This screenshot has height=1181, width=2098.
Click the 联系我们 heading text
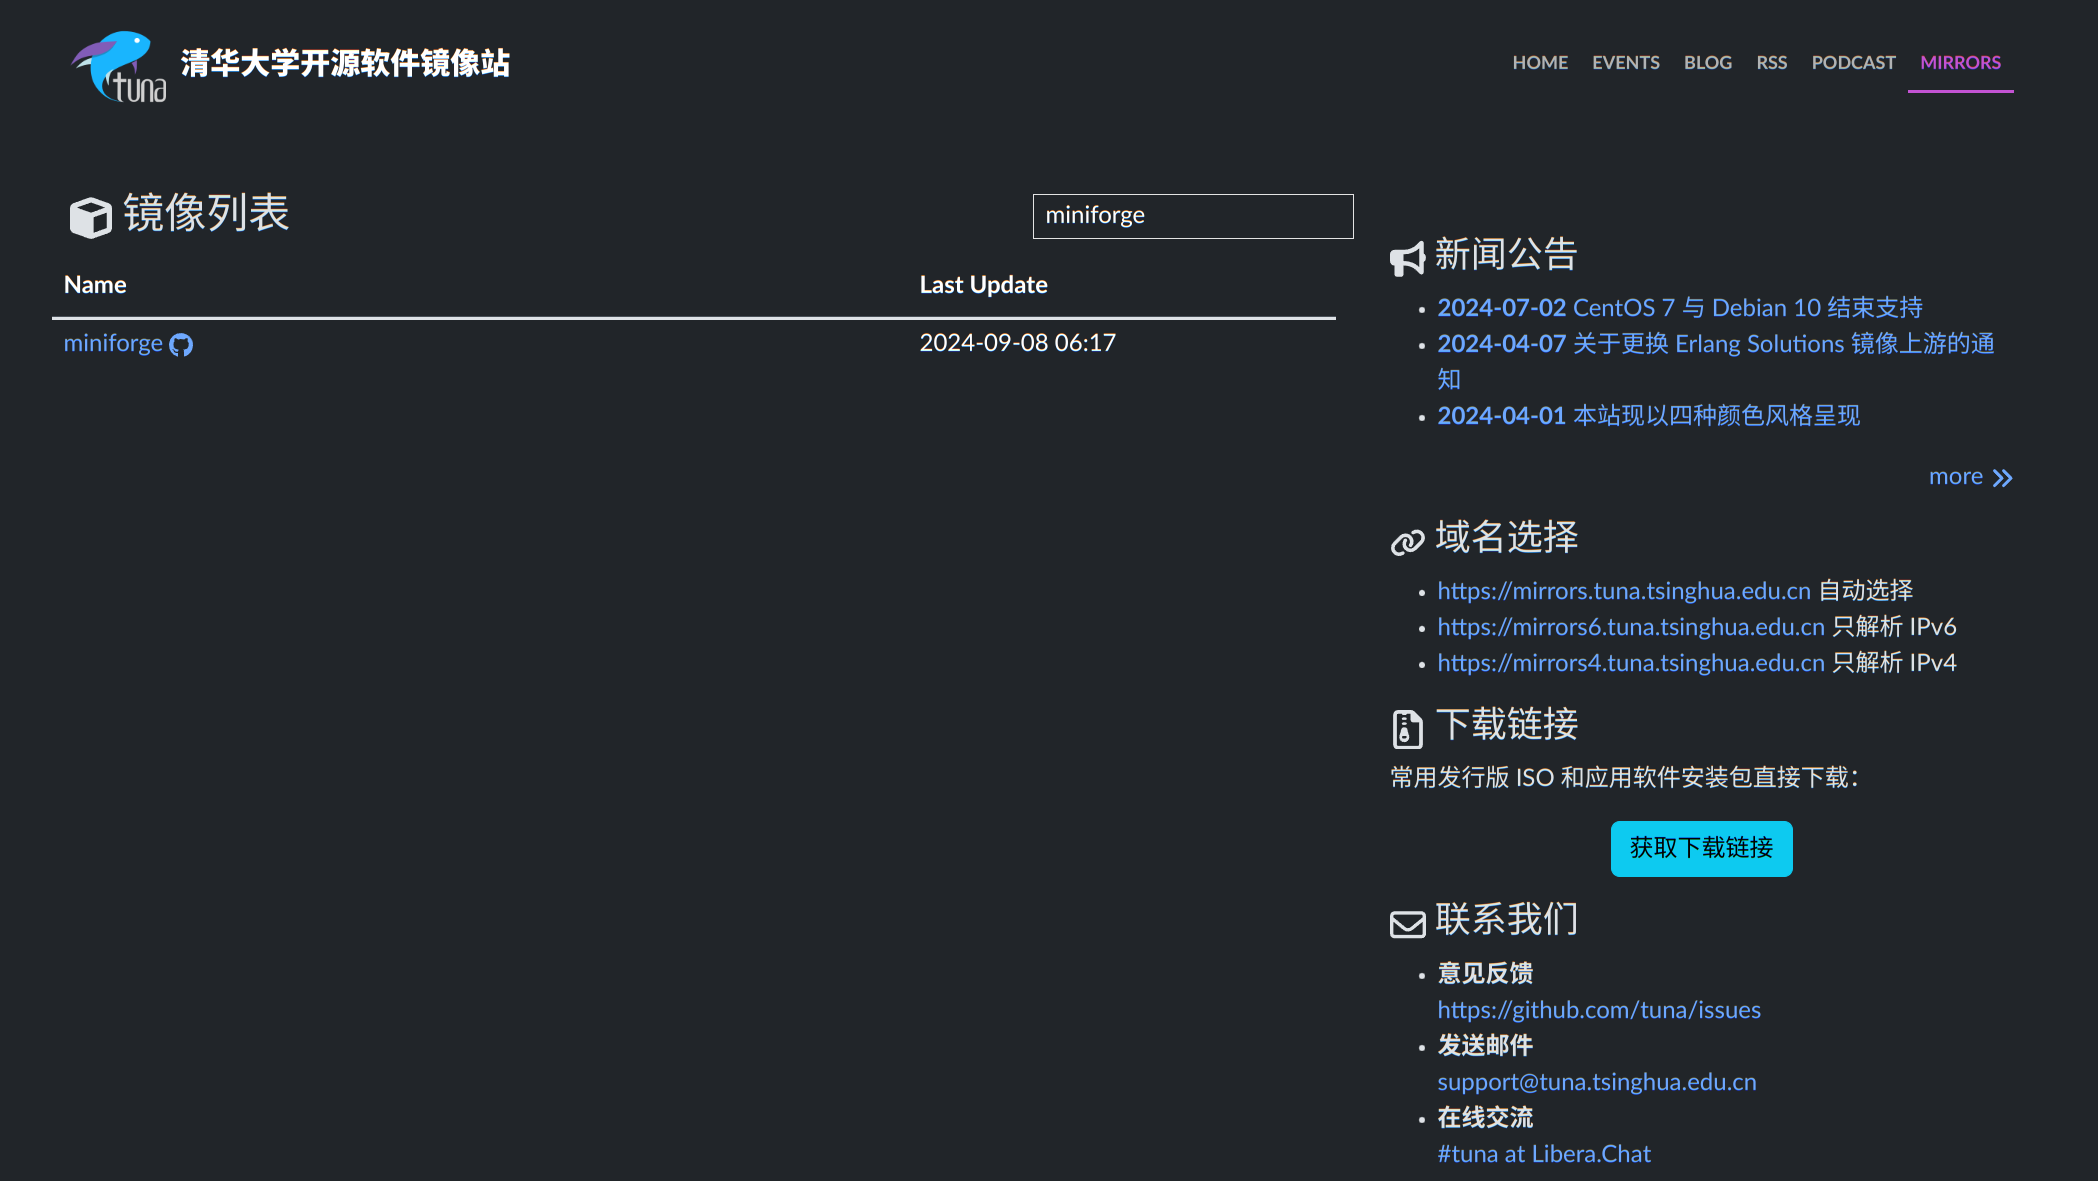pos(1506,919)
